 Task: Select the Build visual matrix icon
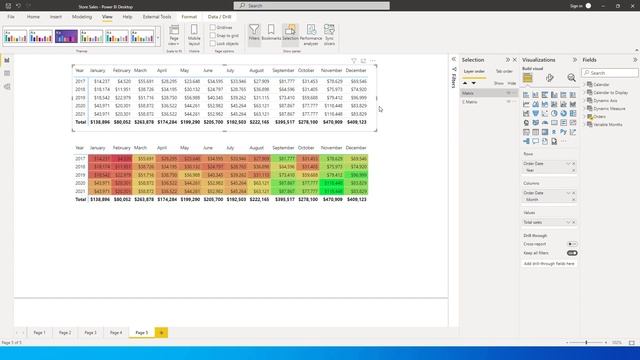pyautogui.click(x=527, y=78)
